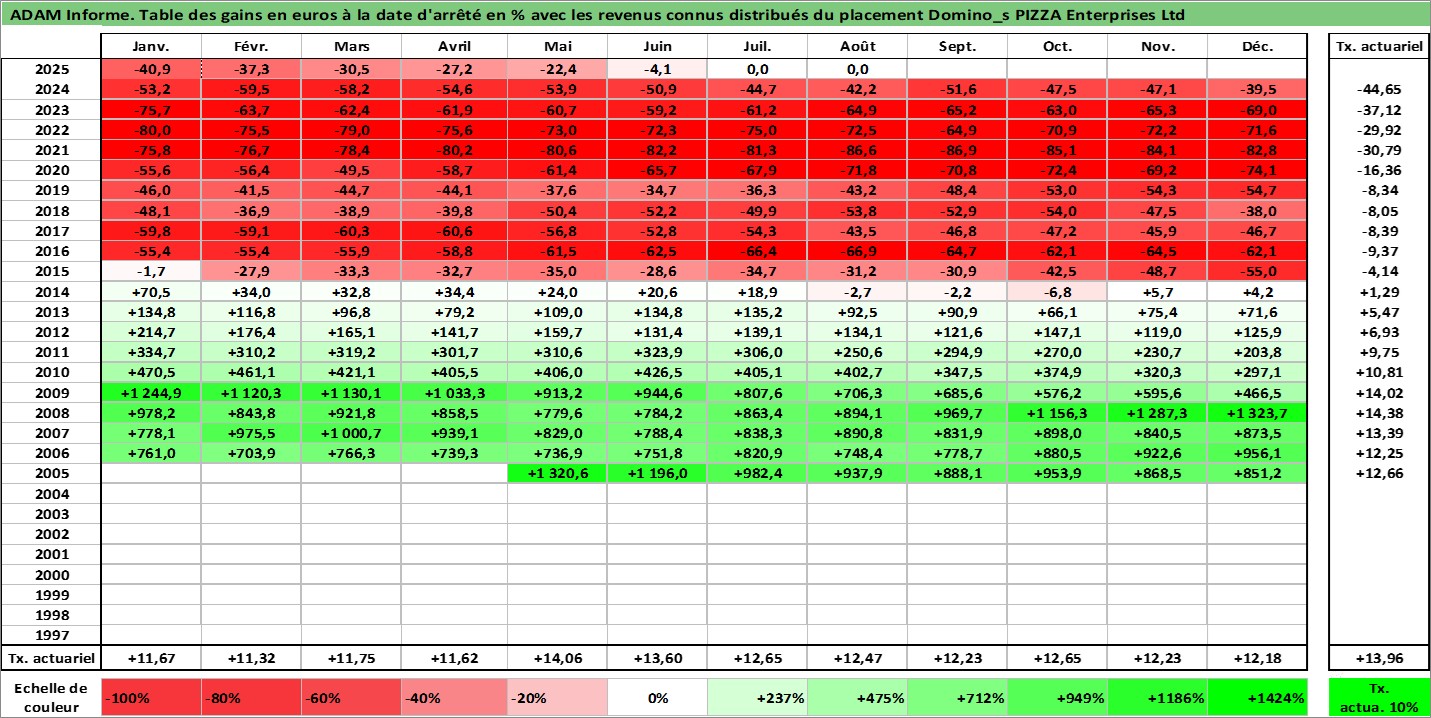The width and height of the screenshot is (1431, 718).
Task: Select actuarial rate '+14,38' for 2008
Action: coord(1379,413)
